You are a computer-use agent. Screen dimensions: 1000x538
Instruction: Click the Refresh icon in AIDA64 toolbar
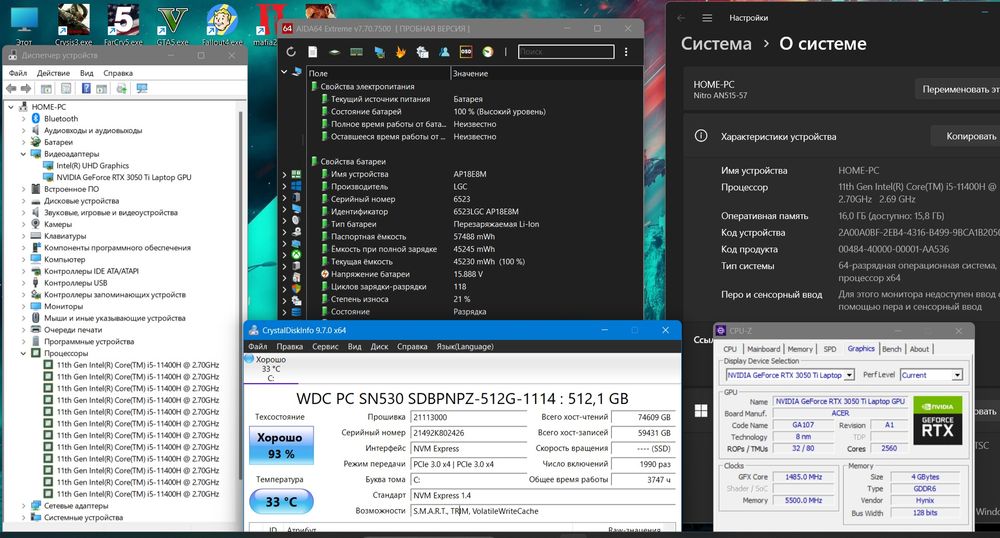[x=291, y=52]
